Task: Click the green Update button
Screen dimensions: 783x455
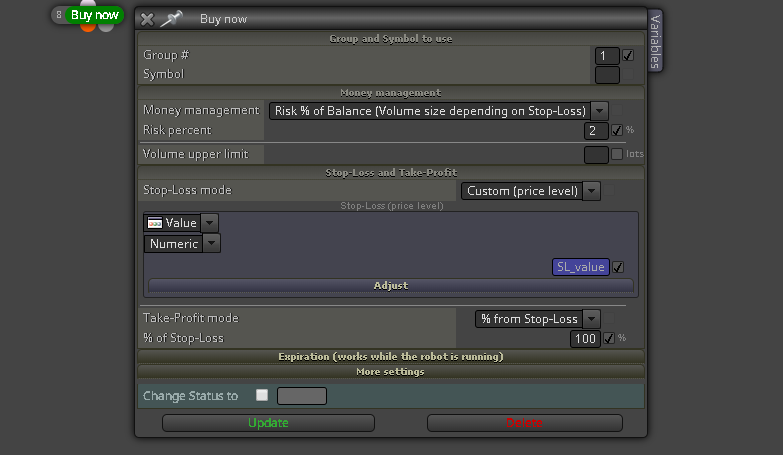Action: (268, 423)
